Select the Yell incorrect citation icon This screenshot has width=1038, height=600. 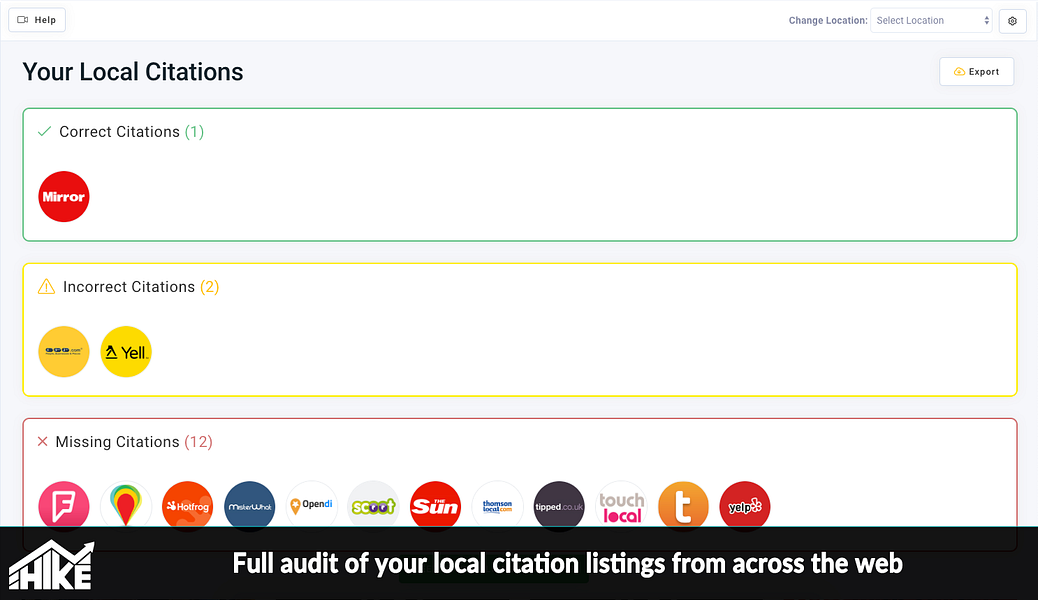(x=126, y=352)
